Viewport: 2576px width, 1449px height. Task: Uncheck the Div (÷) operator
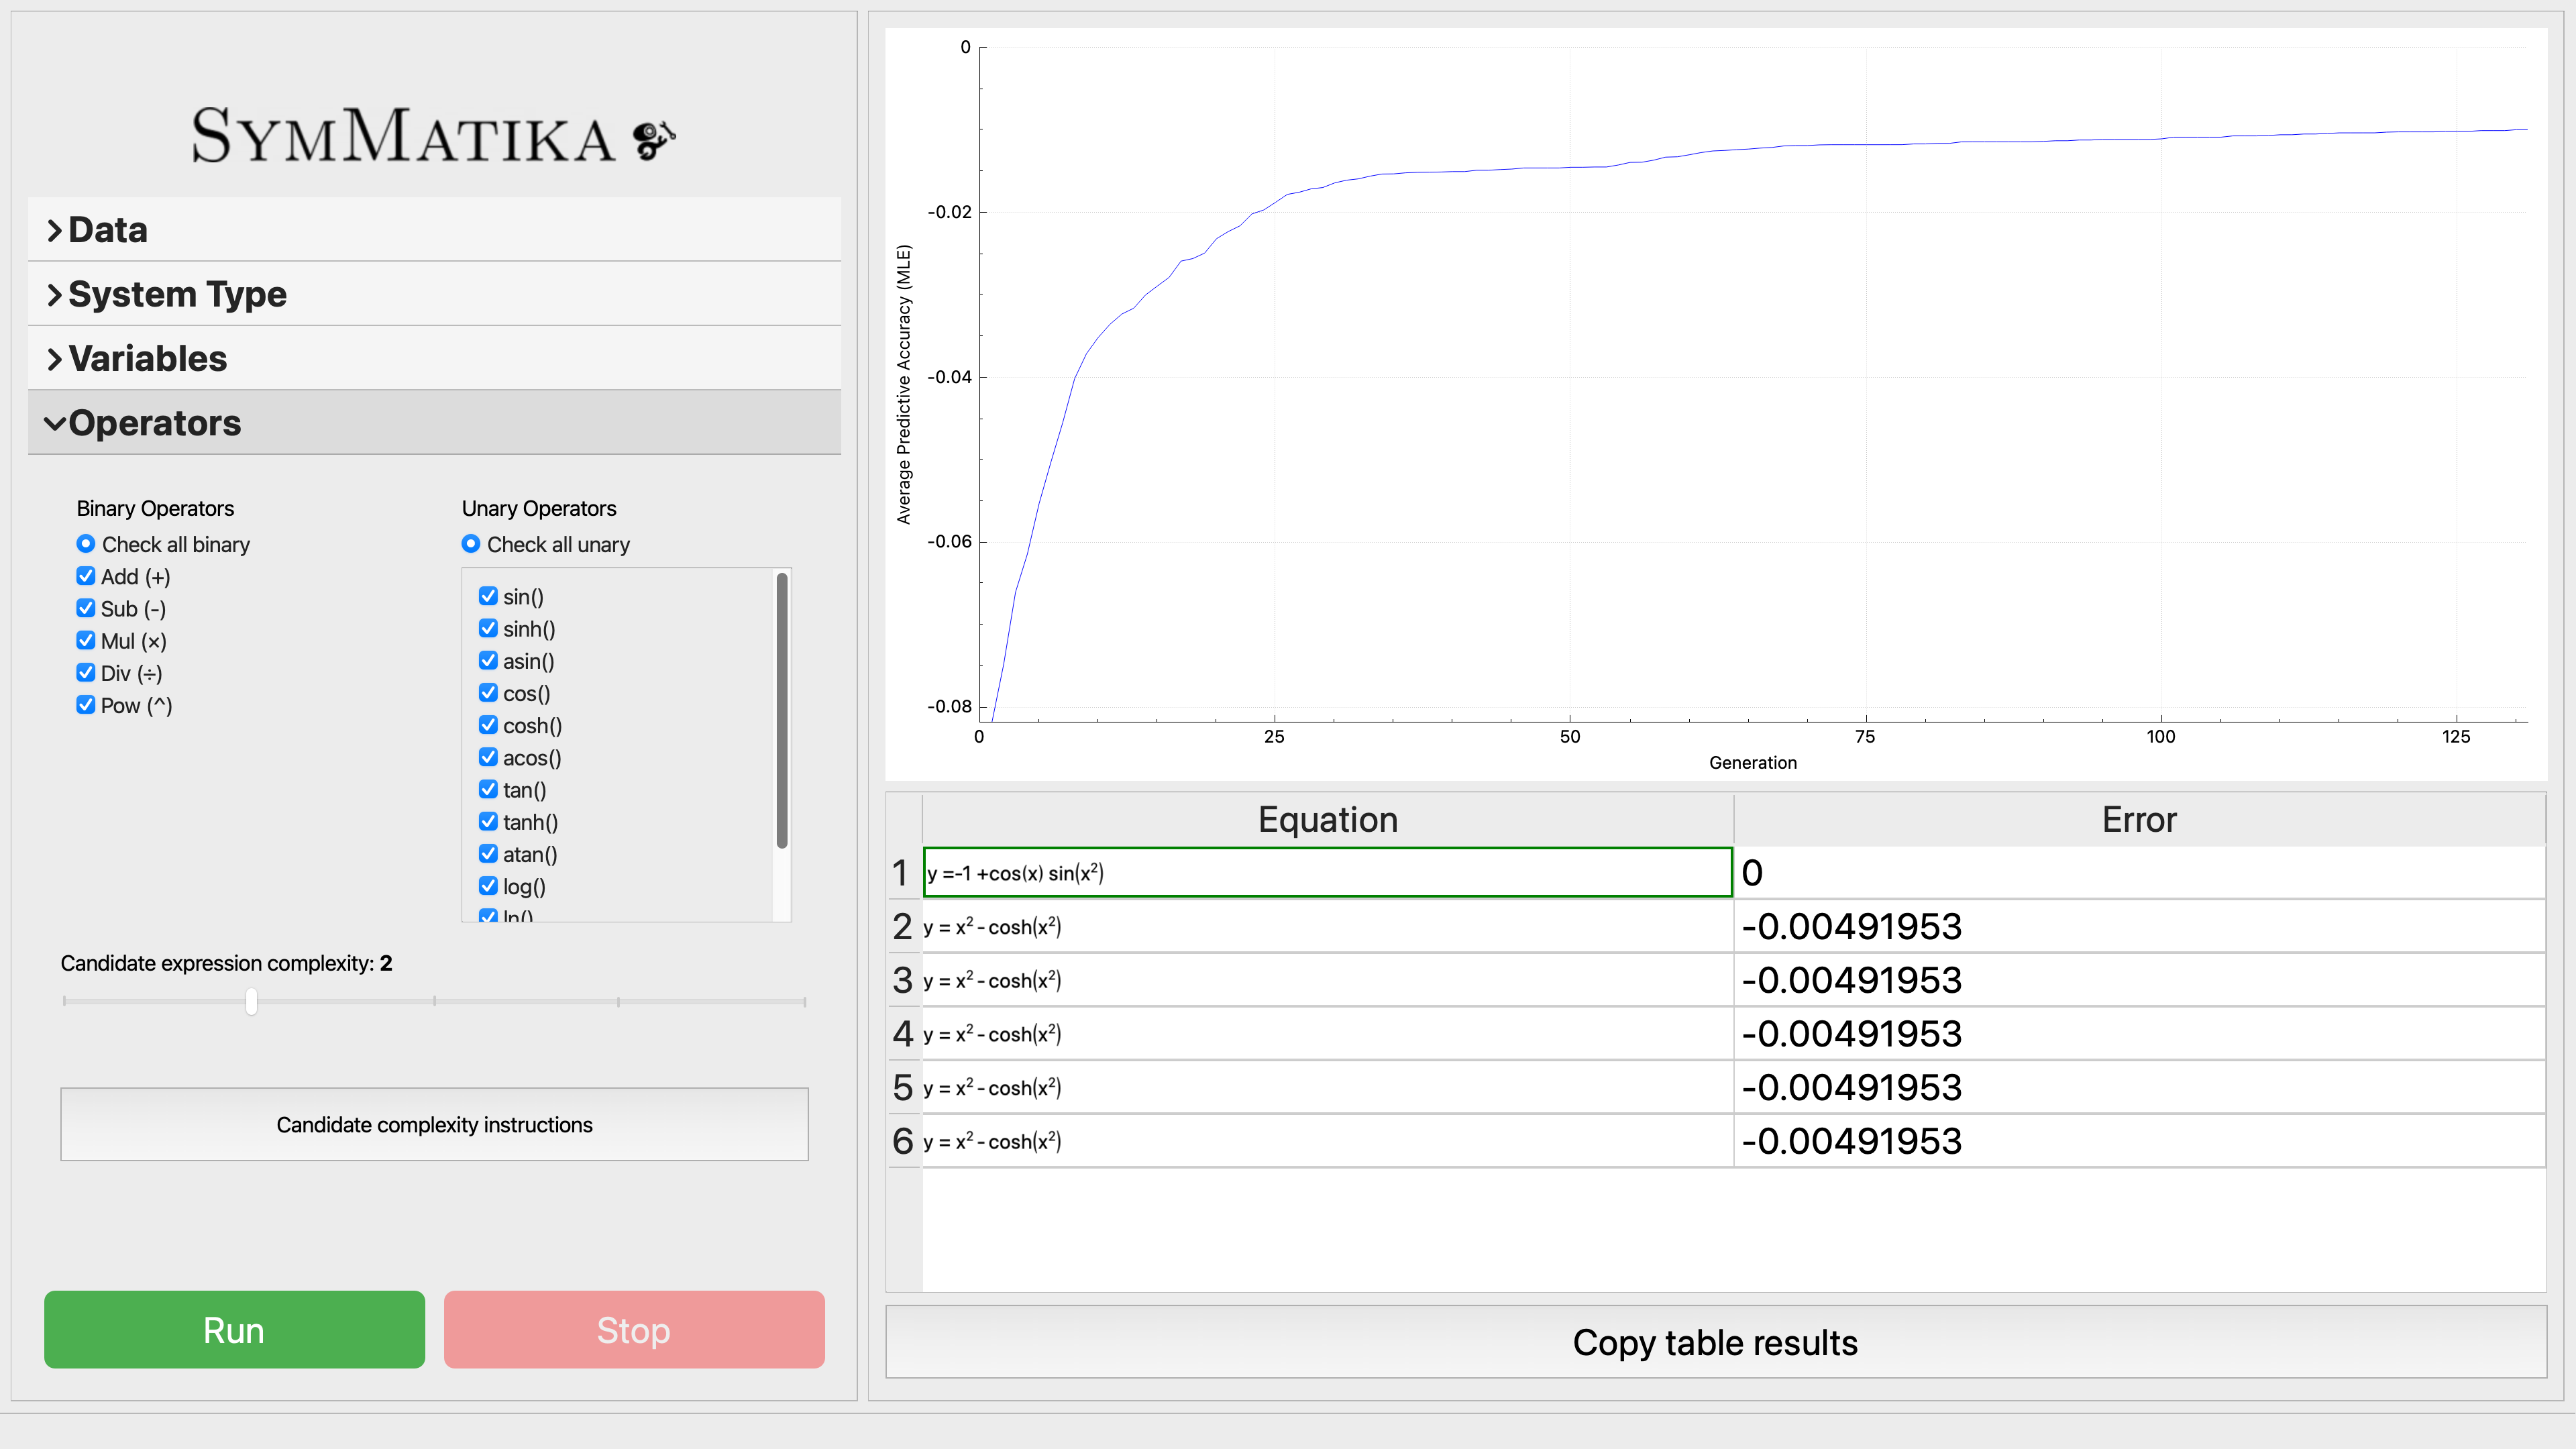pos(86,673)
